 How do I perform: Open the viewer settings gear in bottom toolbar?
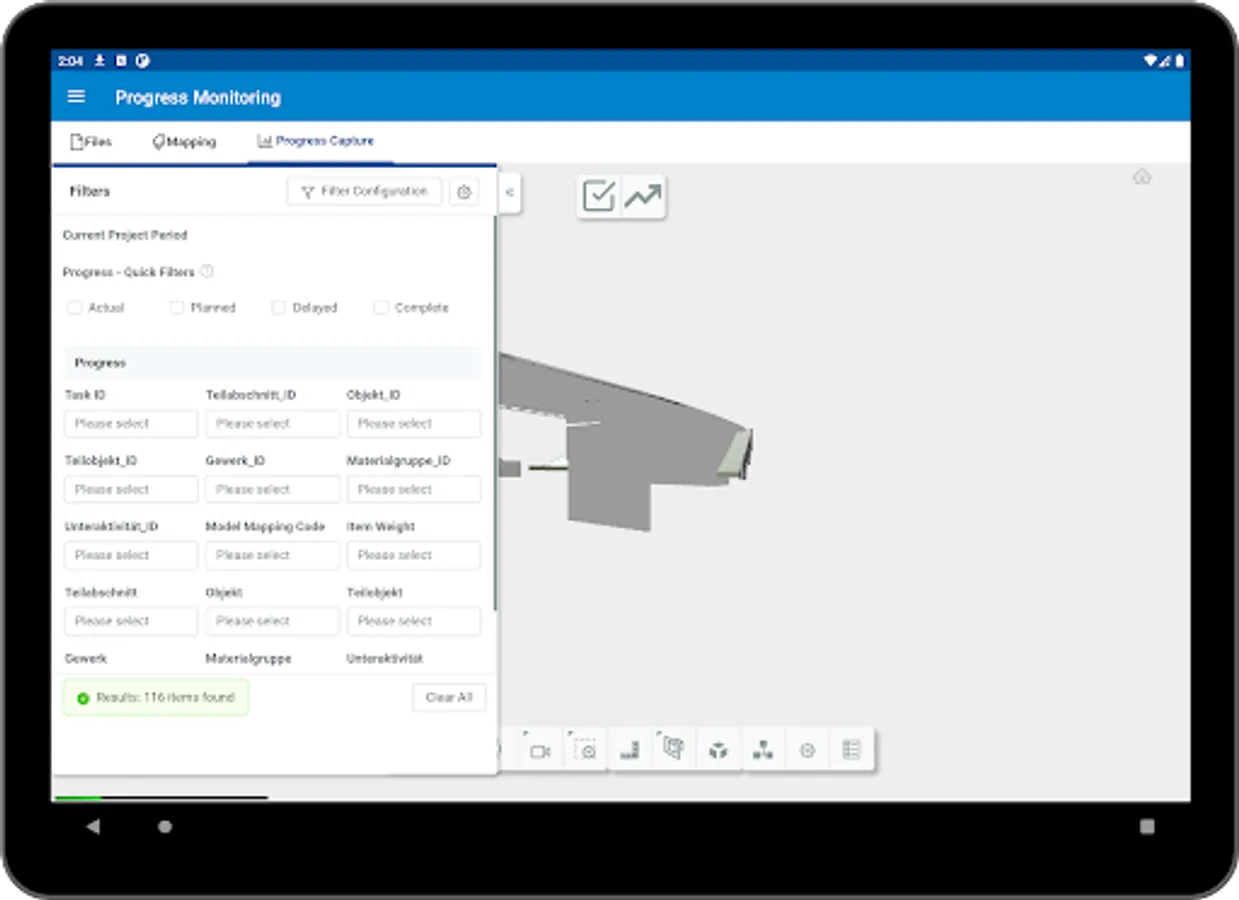(807, 751)
